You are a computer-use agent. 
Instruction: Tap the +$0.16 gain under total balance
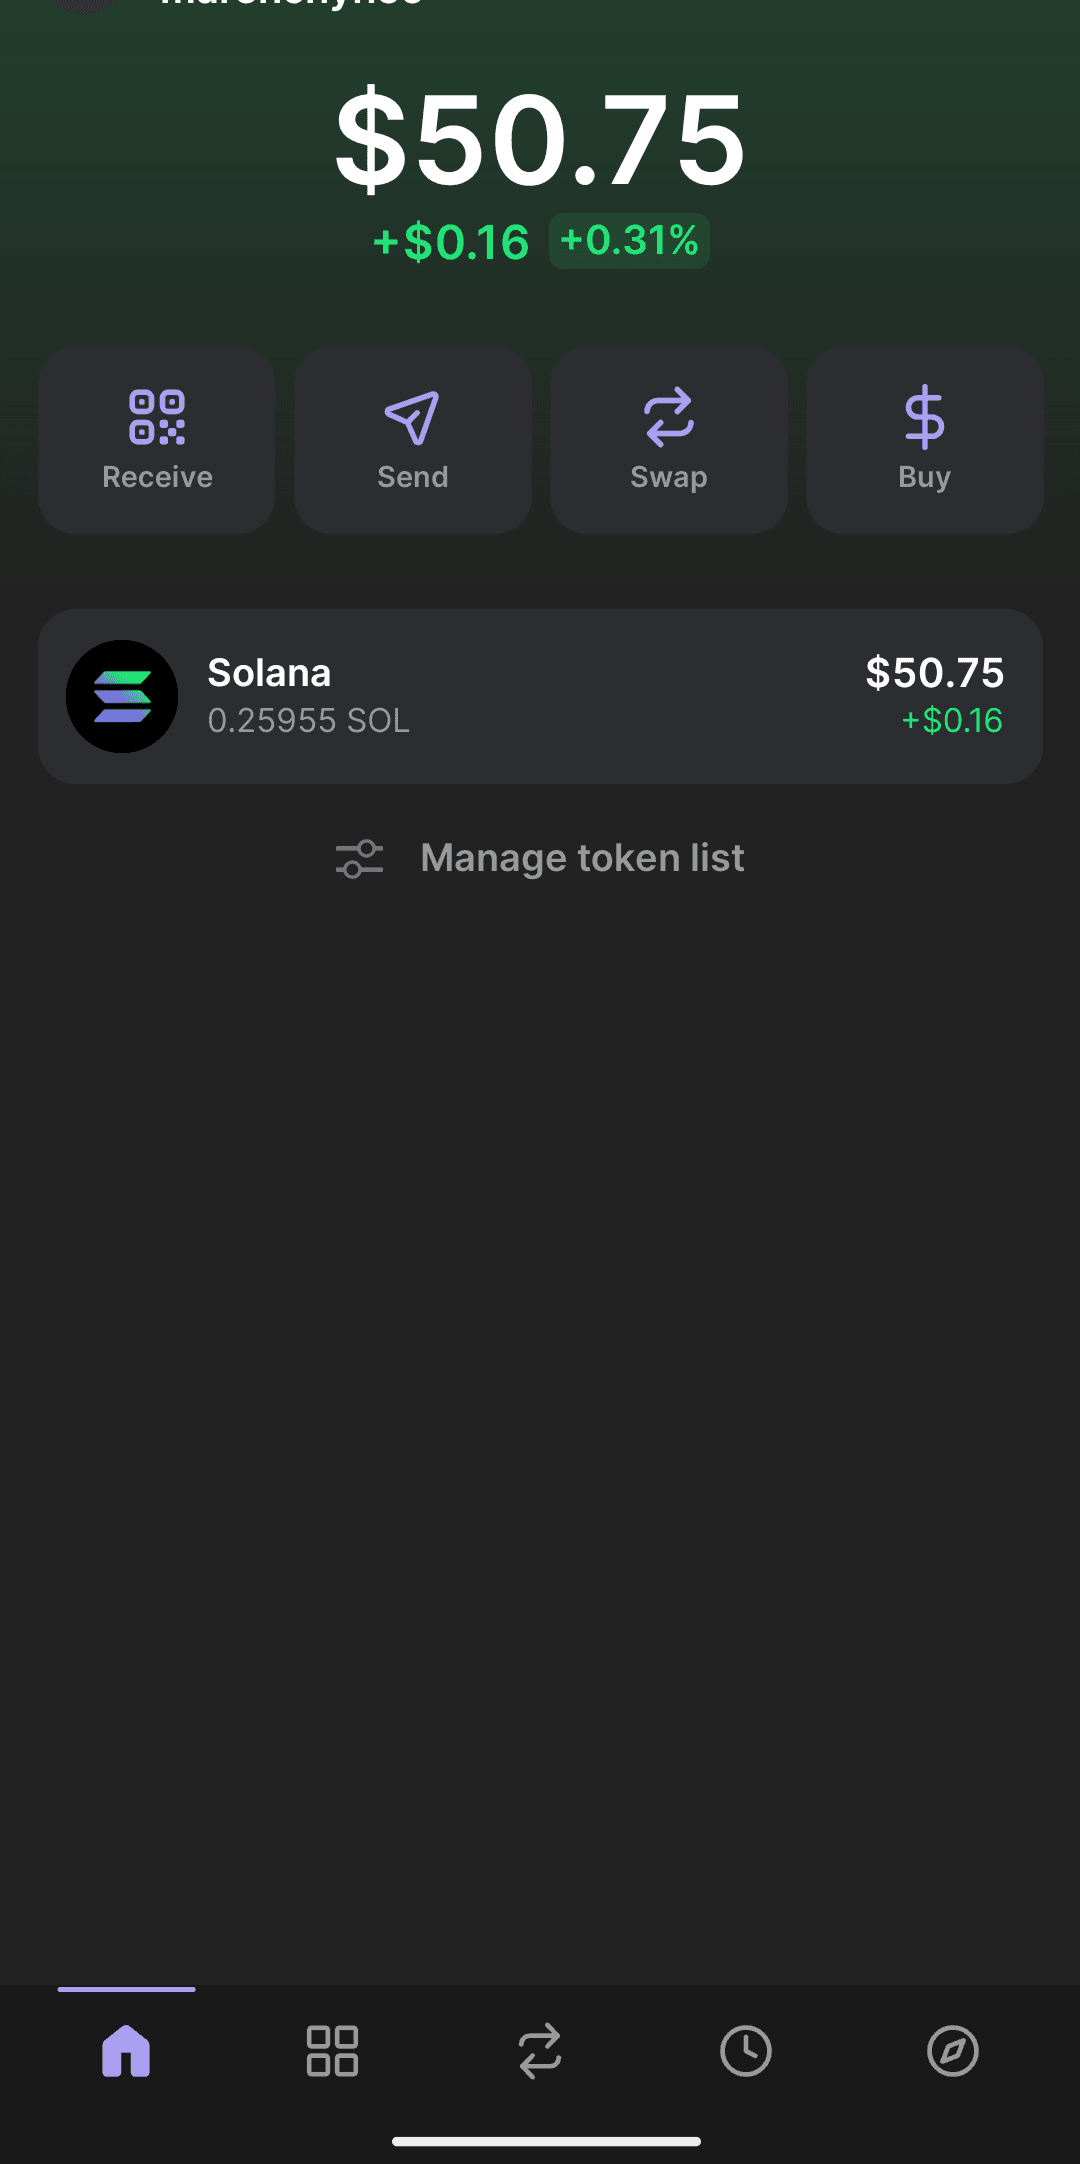coord(451,242)
